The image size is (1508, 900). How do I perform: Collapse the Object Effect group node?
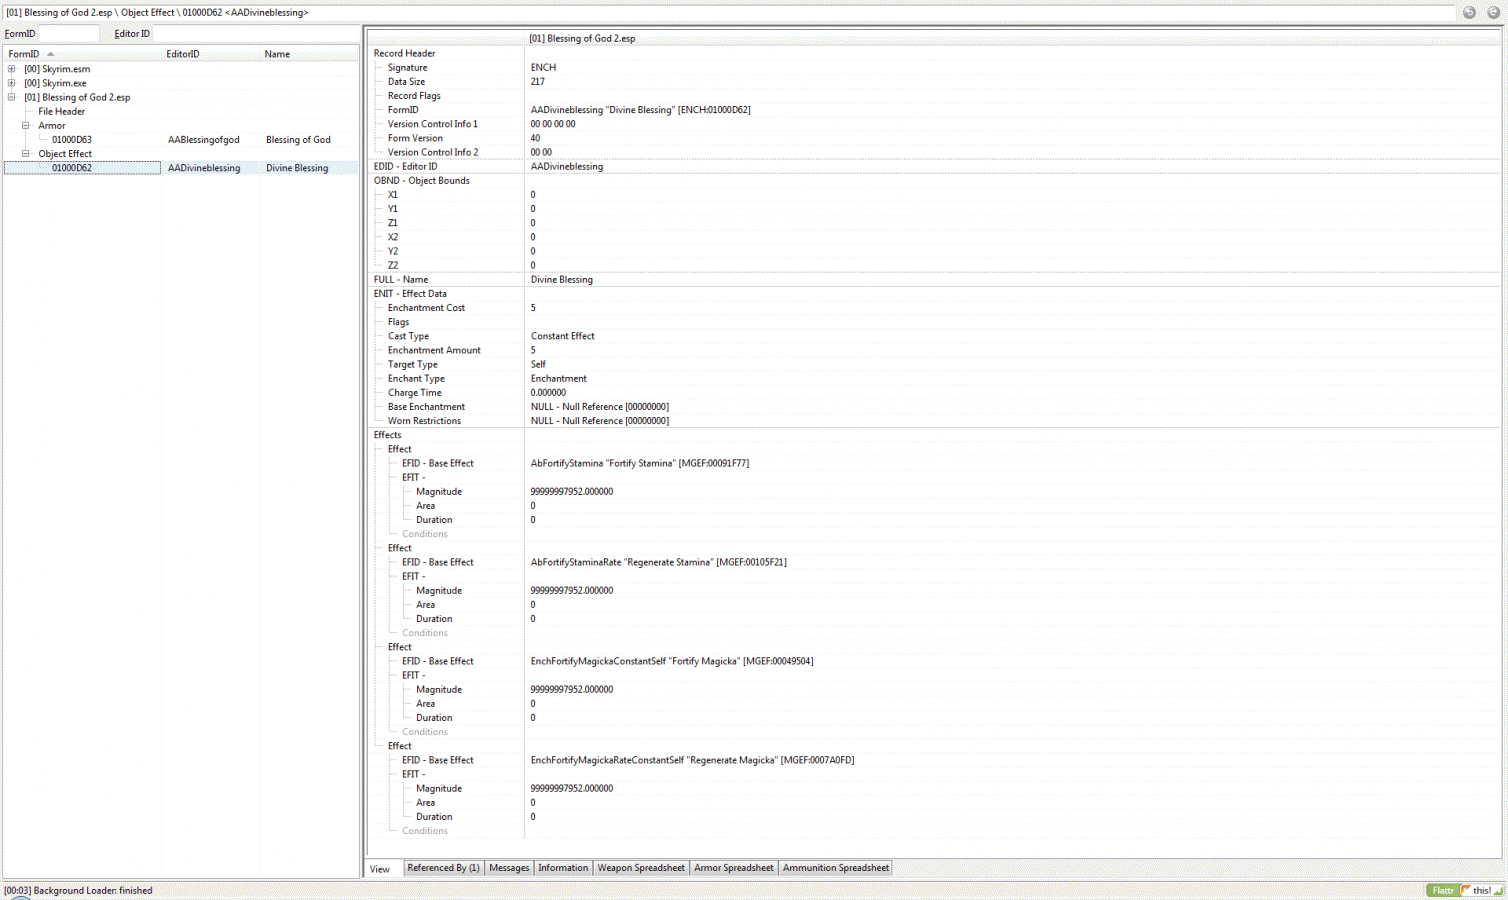pos(26,154)
